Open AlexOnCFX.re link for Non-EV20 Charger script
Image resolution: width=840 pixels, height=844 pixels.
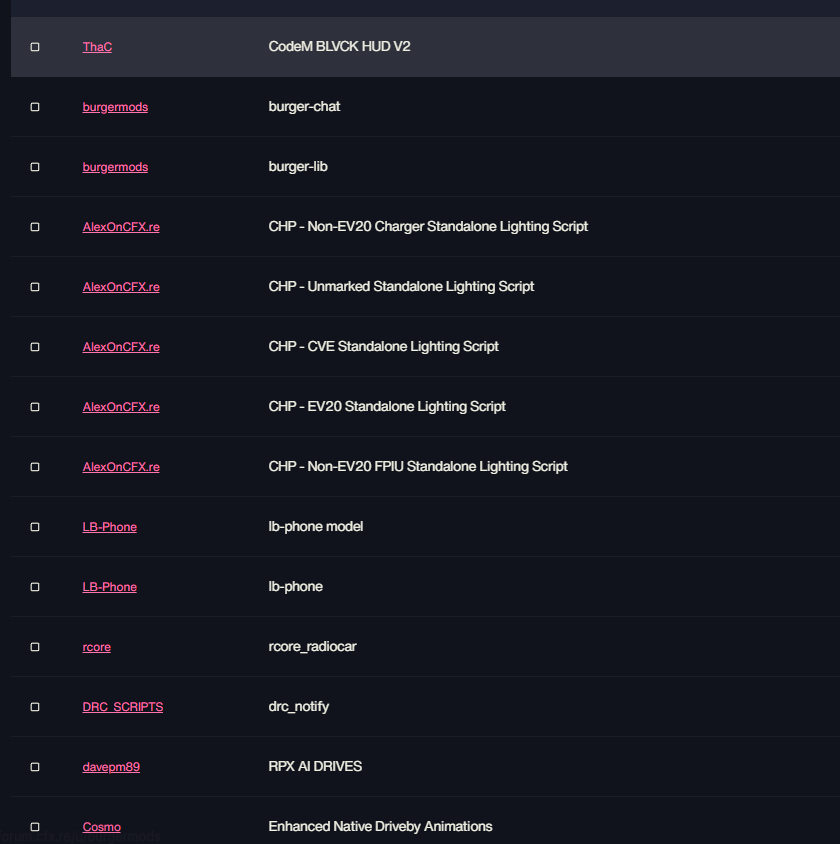(x=121, y=227)
